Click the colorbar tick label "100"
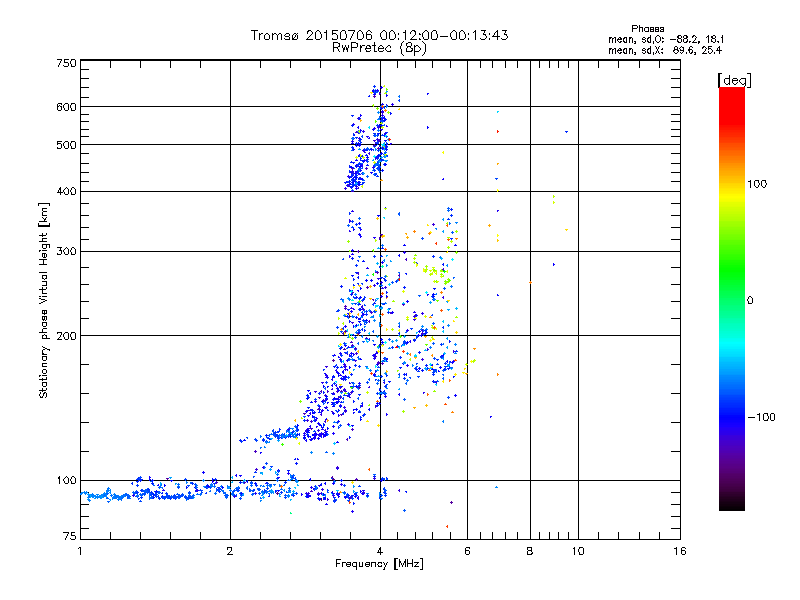 tap(757, 184)
